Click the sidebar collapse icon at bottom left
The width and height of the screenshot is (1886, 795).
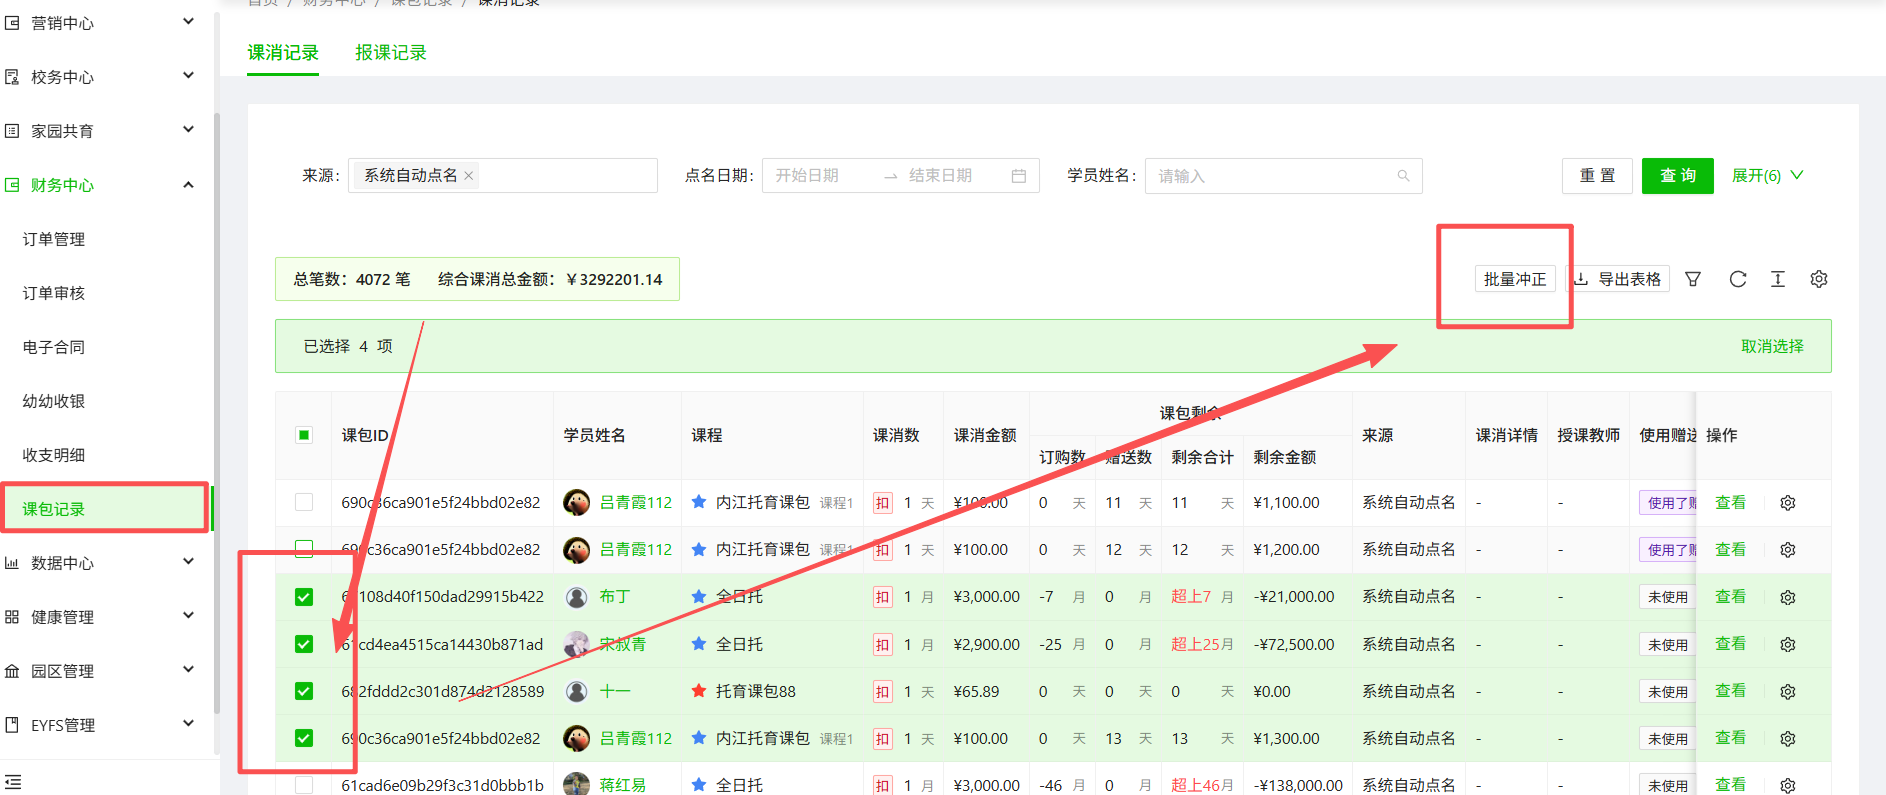(x=13, y=781)
